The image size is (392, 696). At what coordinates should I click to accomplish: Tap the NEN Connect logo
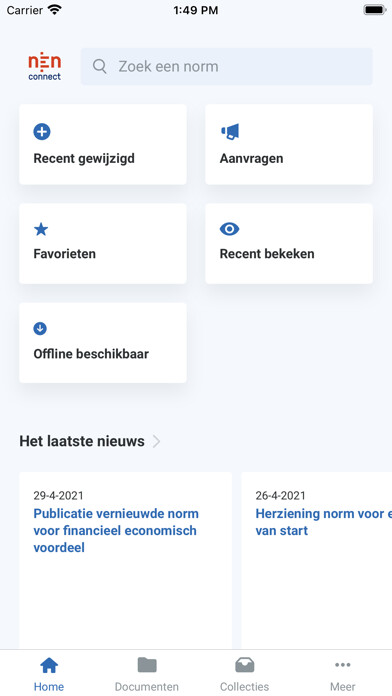(x=44, y=67)
